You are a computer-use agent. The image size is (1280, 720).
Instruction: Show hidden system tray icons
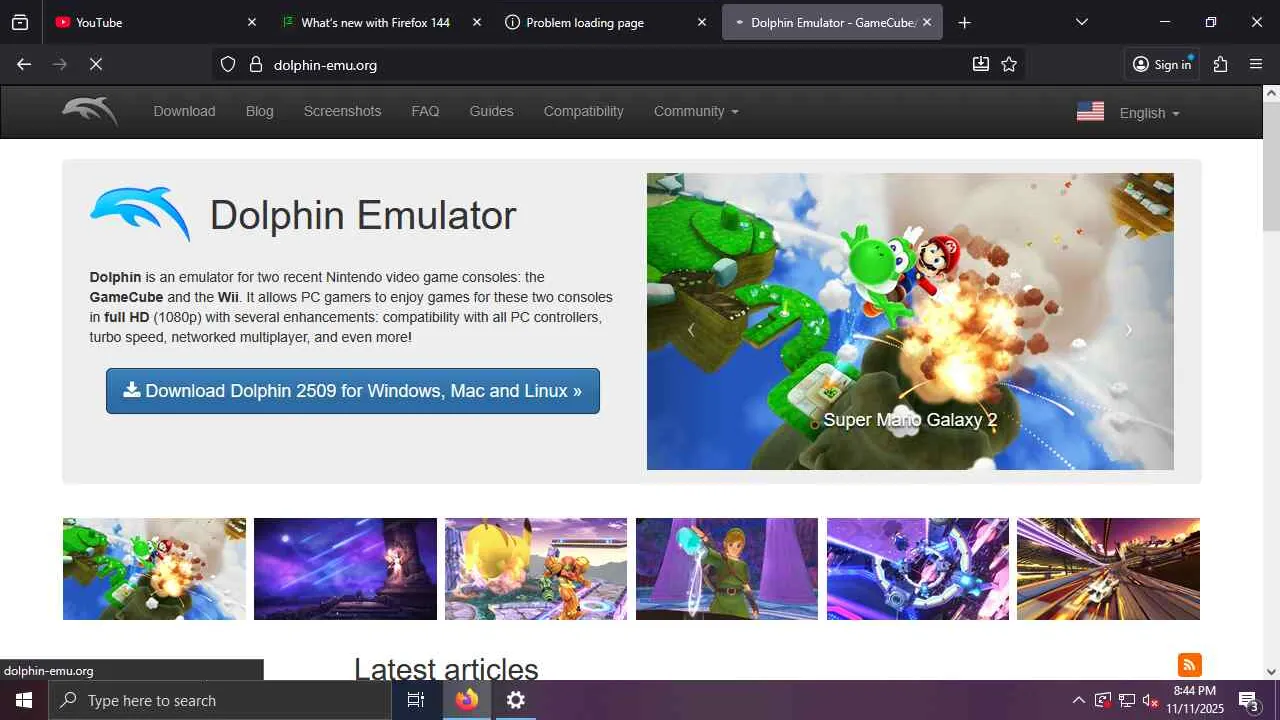tap(1078, 700)
